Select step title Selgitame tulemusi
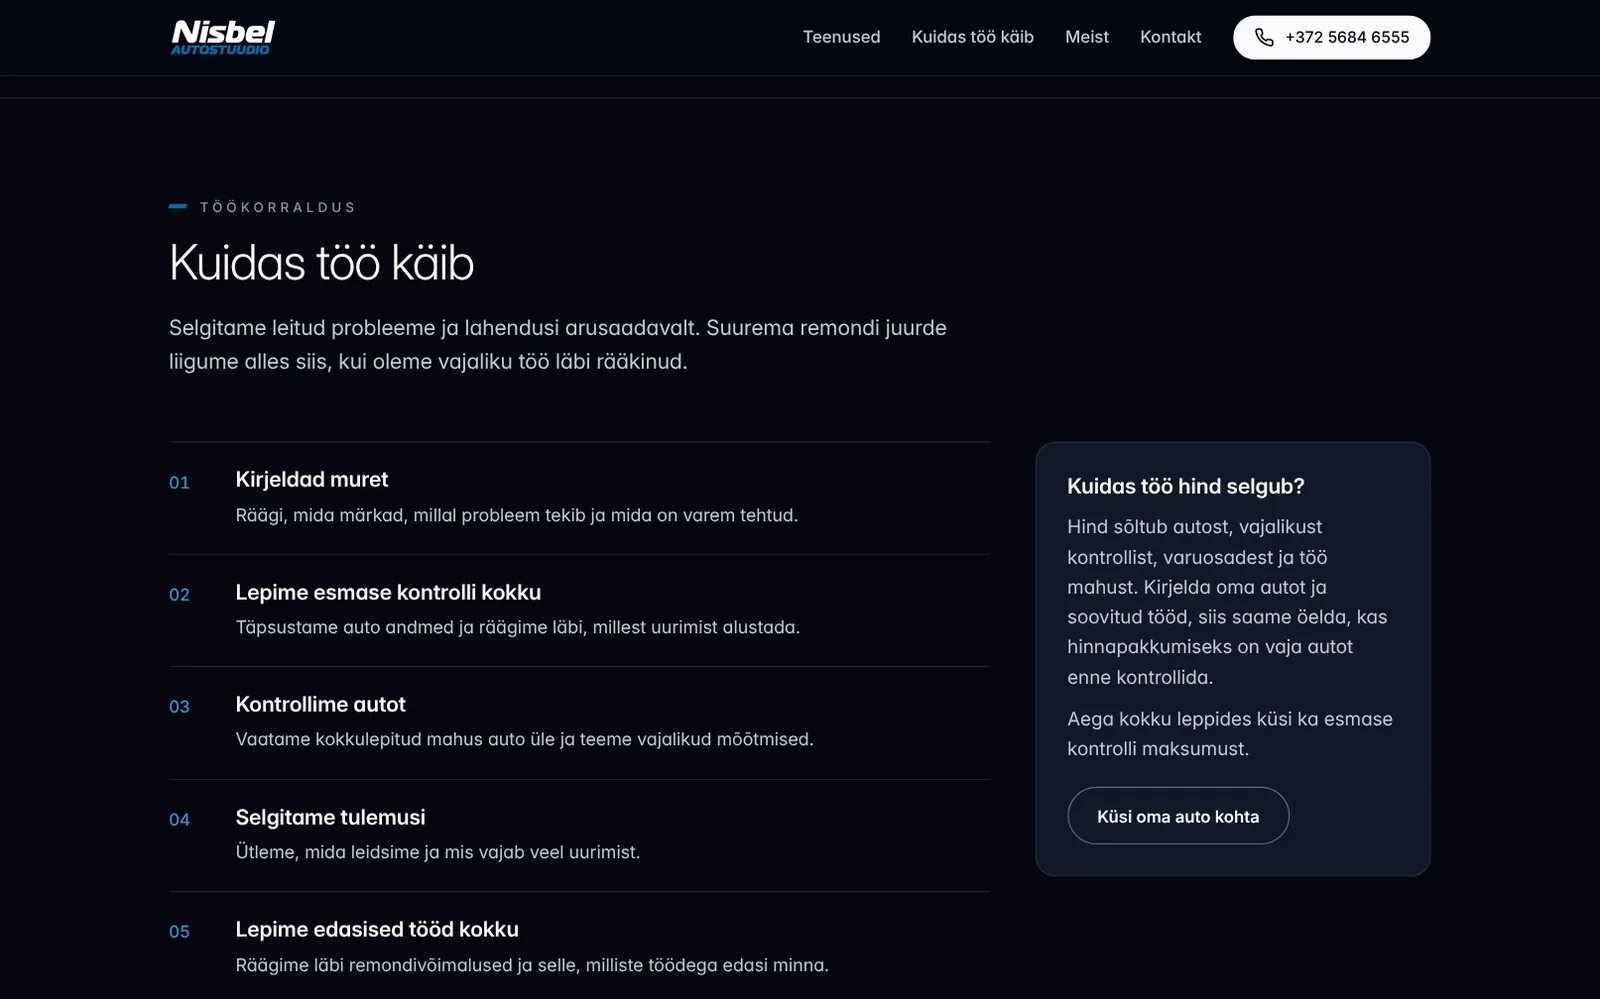This screenshot has width=1600, height=999. (x=330, y=817)
